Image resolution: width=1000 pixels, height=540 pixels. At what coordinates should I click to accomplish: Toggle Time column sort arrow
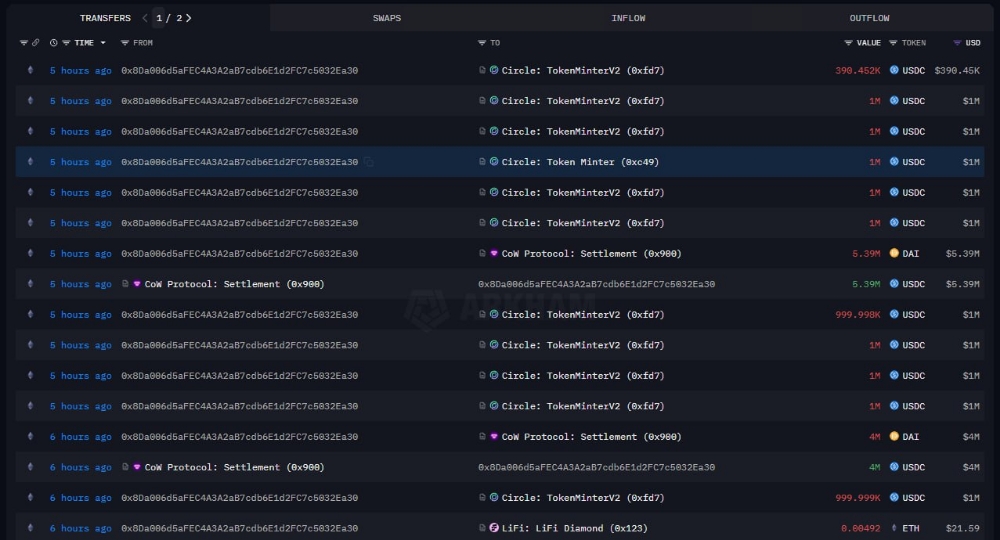[x=103, y=43]
